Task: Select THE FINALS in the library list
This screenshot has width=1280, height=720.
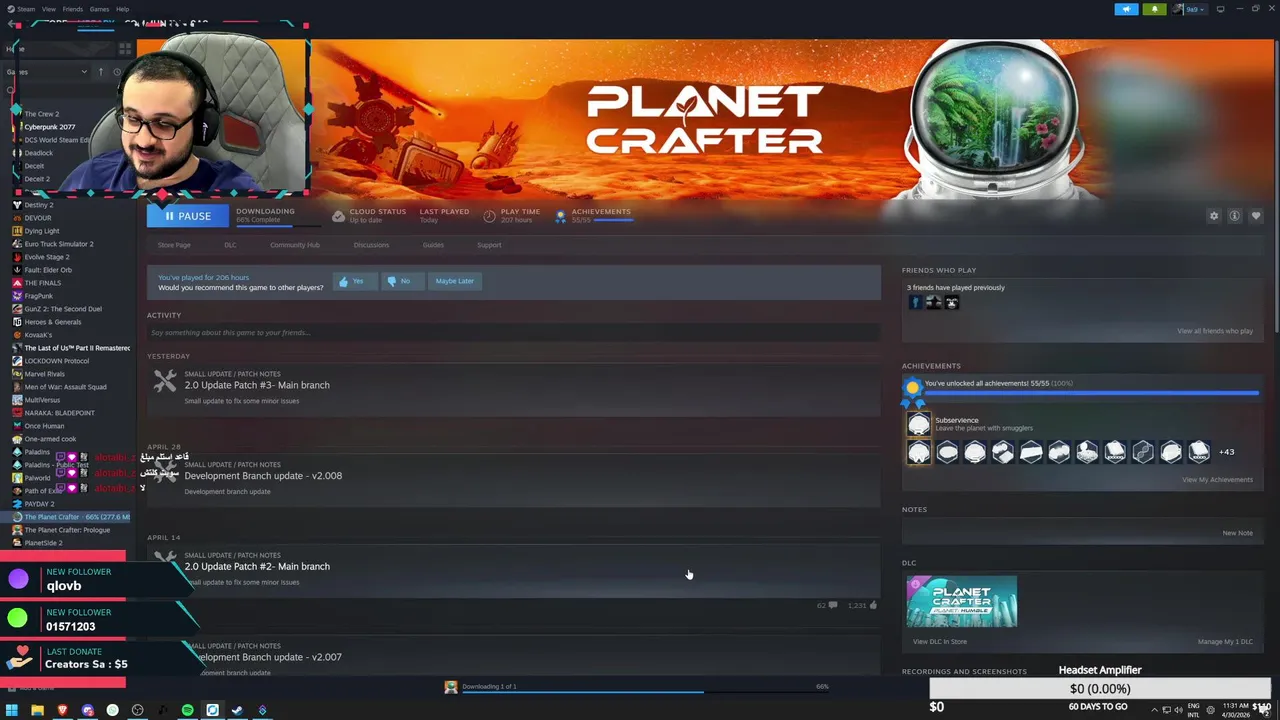Action: [x=43, y=283]
